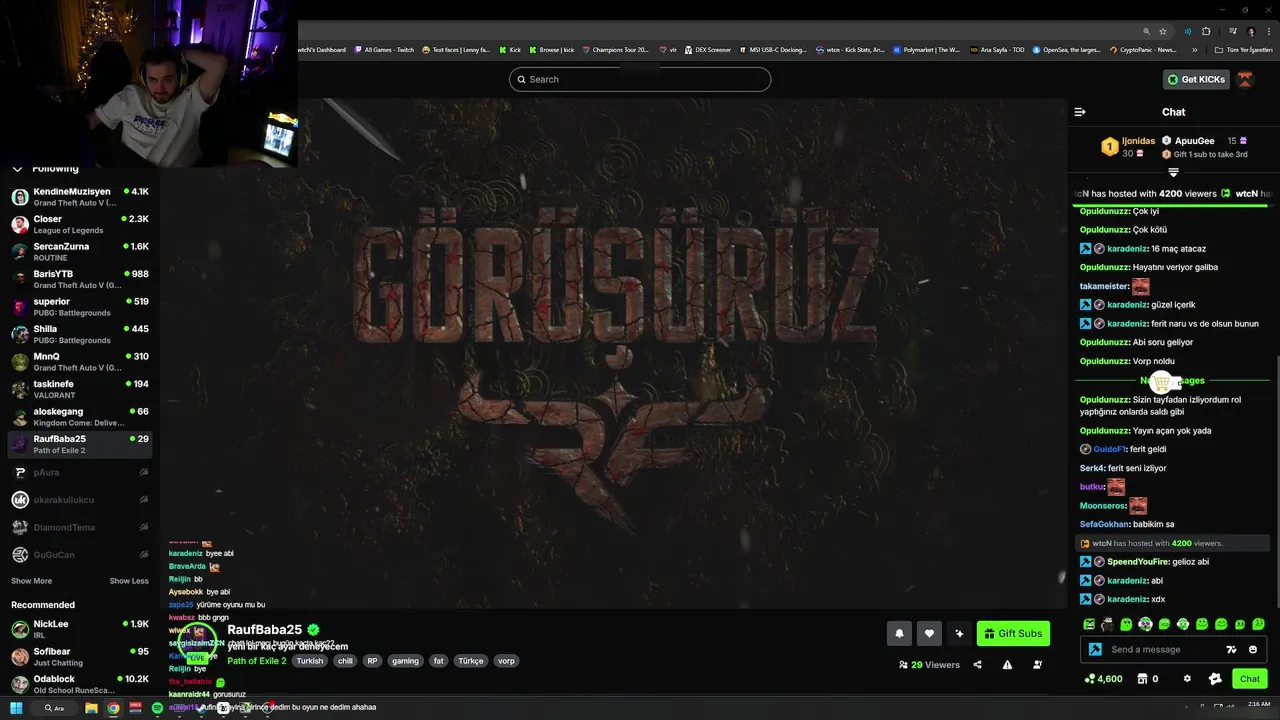
Task: Click the text style icon in message box
Action: pos(1231,649)
